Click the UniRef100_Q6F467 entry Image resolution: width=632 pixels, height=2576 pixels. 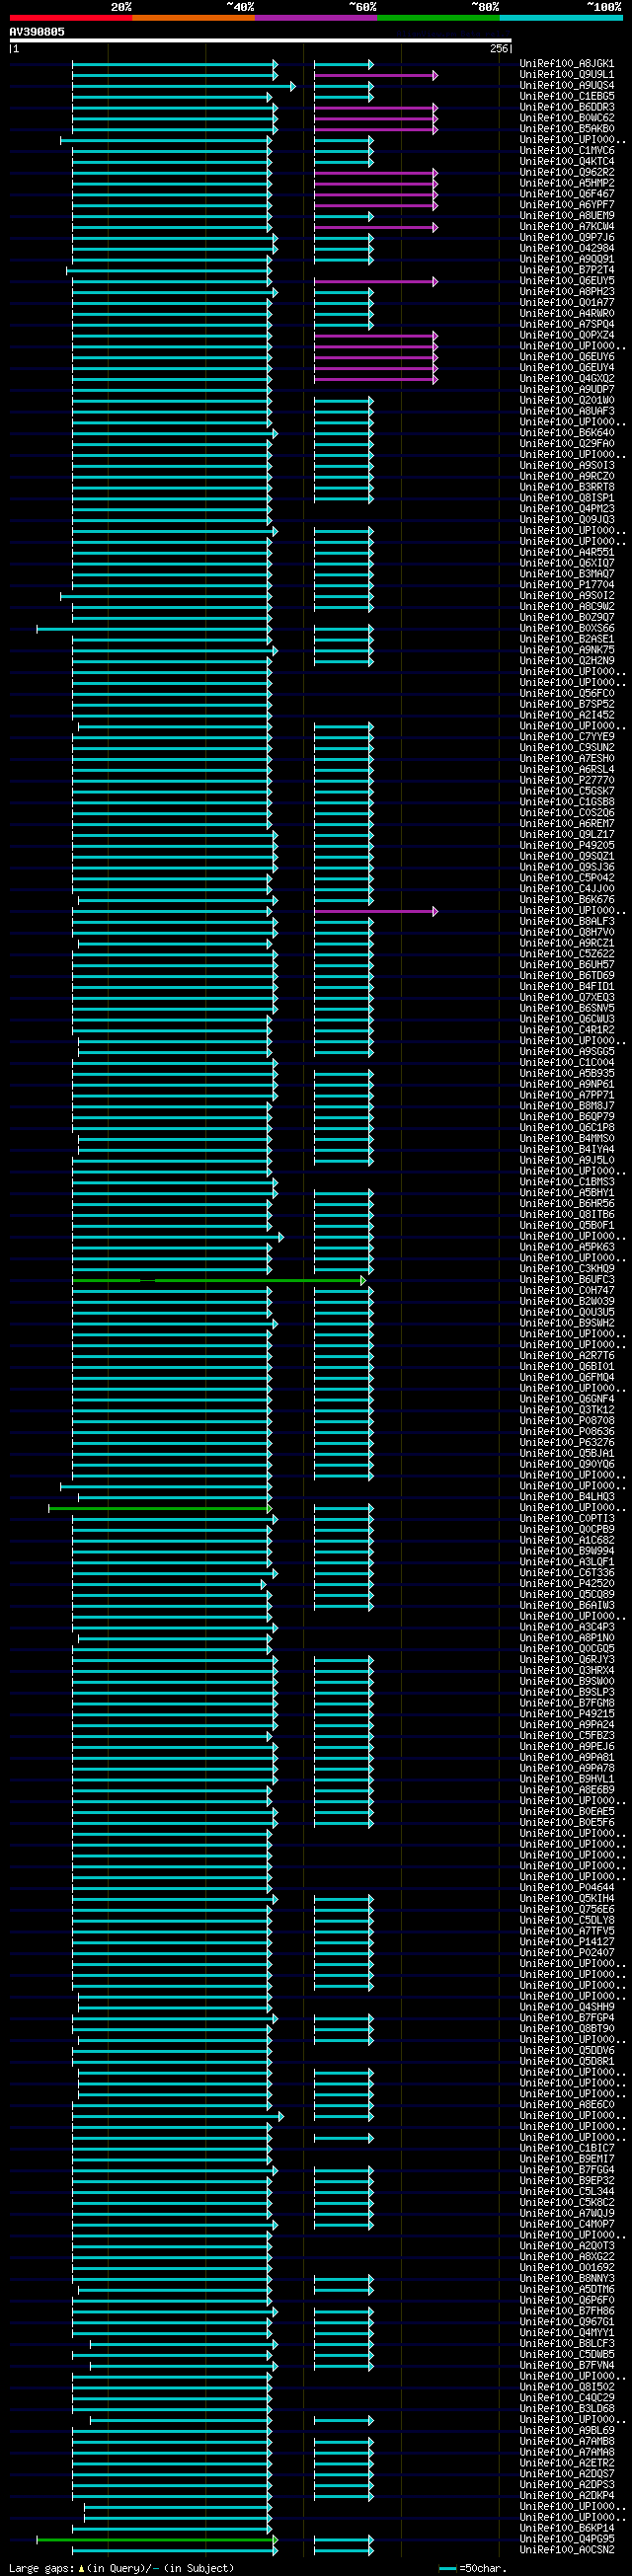566,194
